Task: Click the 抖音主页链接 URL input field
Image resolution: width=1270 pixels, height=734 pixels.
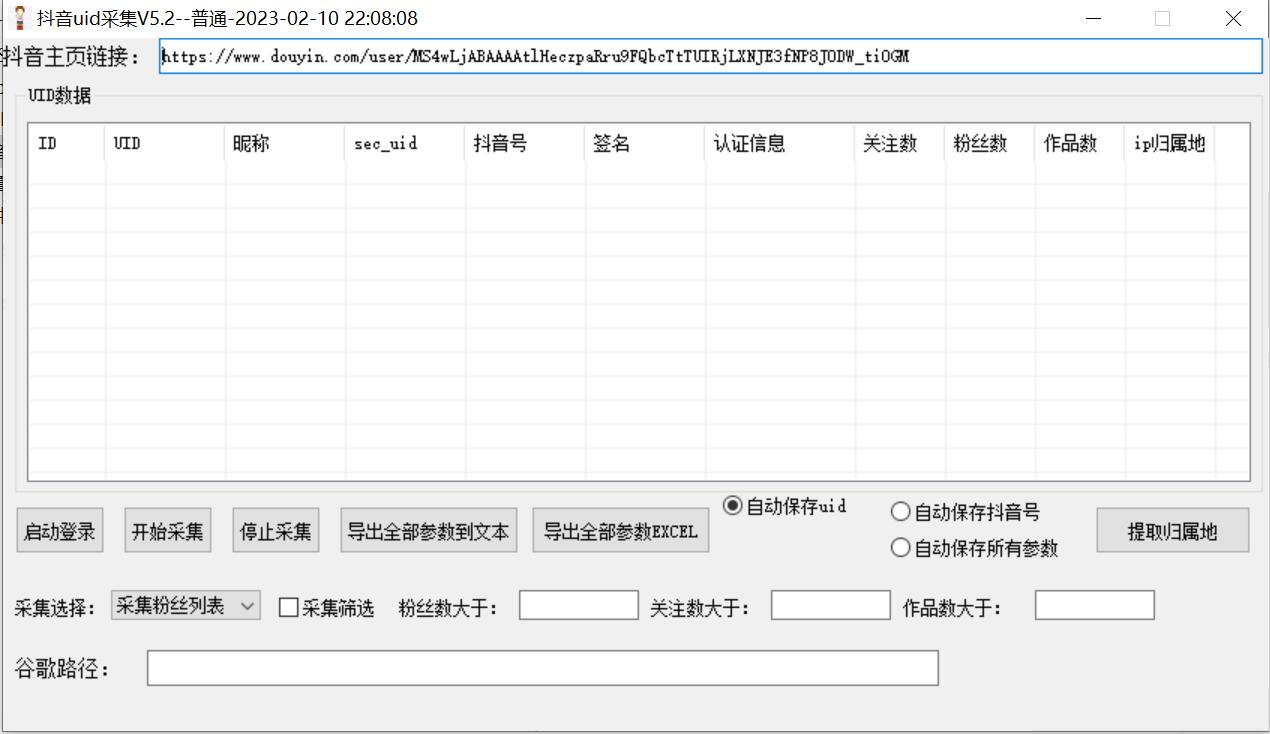Action: coord(710,57)
